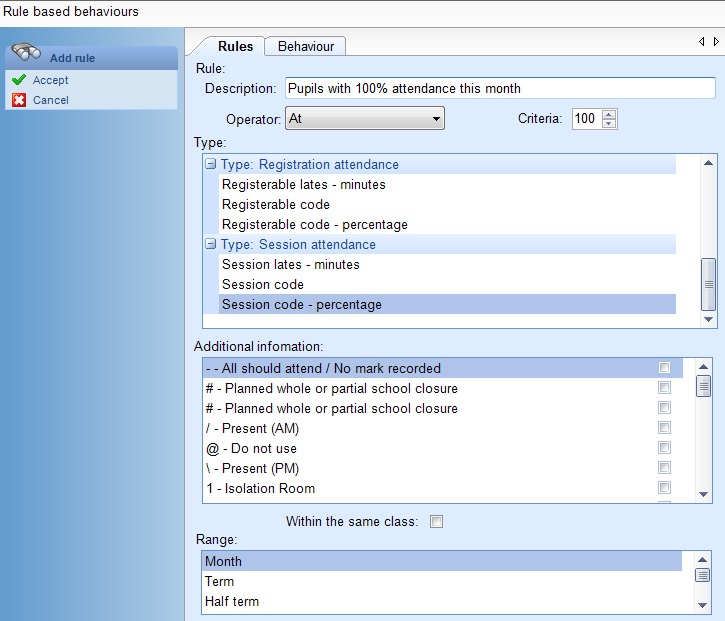The image size is (725, 621).
Task: Select the '/ - Present (AM)' row
Action: (x=443, y=428)
